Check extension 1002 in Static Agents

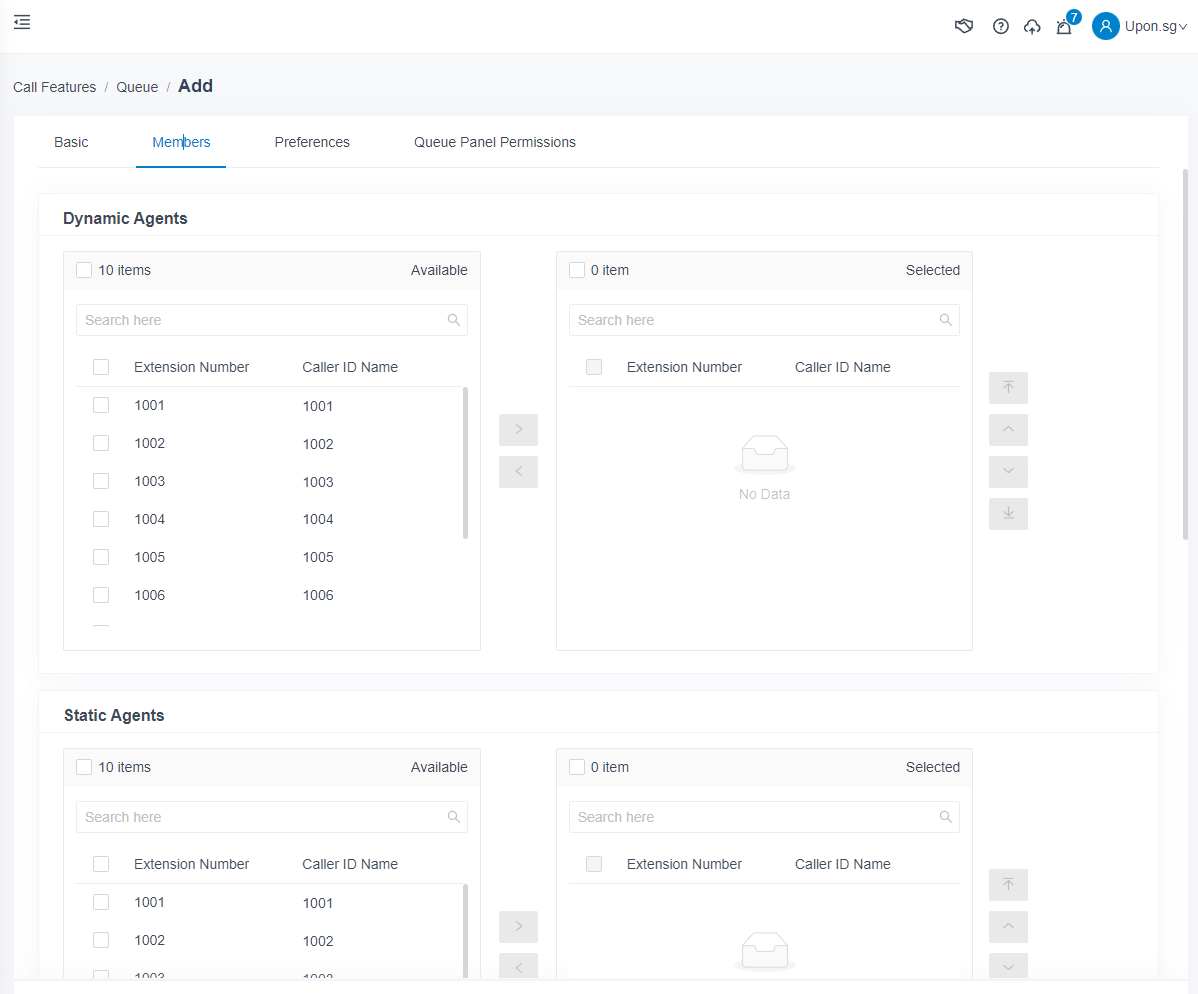(101, 940)
